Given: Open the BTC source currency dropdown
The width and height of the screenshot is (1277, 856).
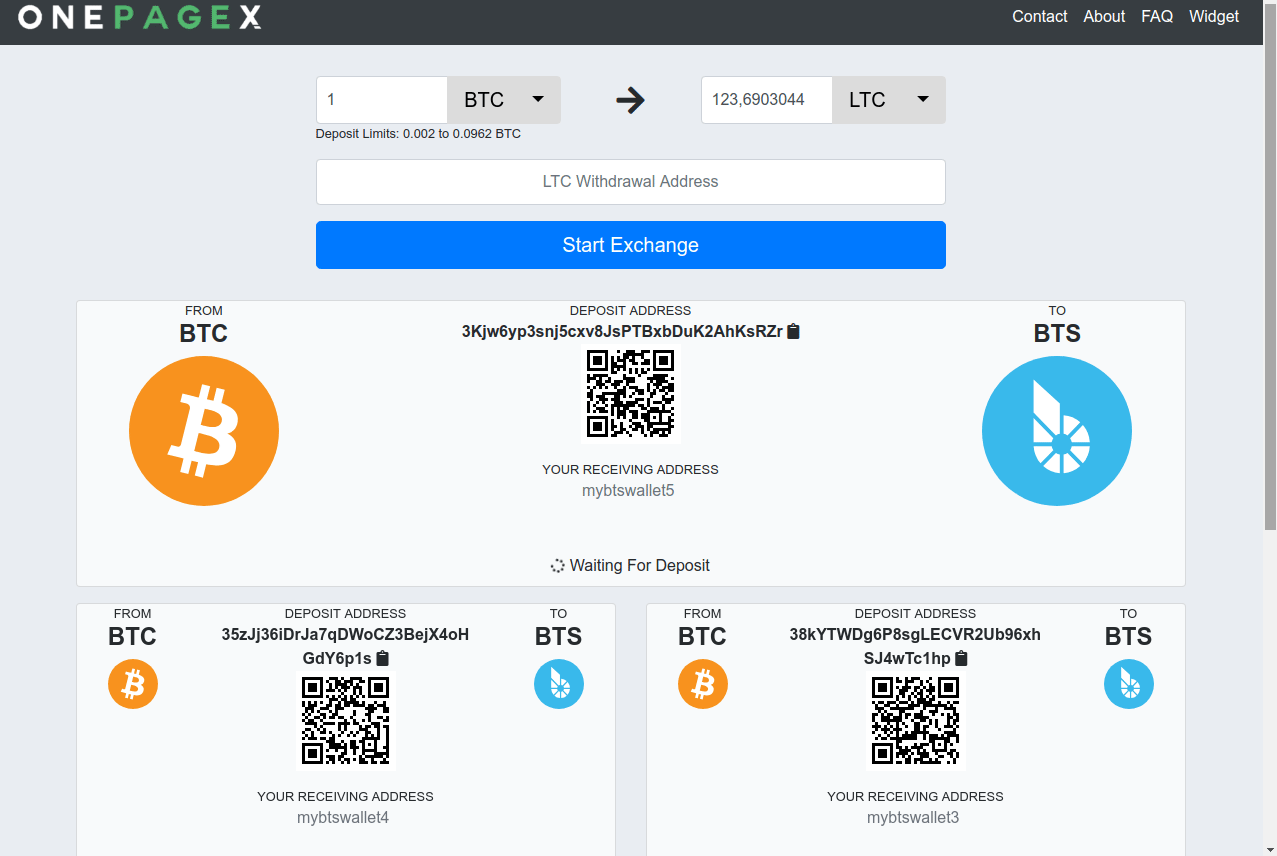Looking at the screenshot, I should (504, 100).
